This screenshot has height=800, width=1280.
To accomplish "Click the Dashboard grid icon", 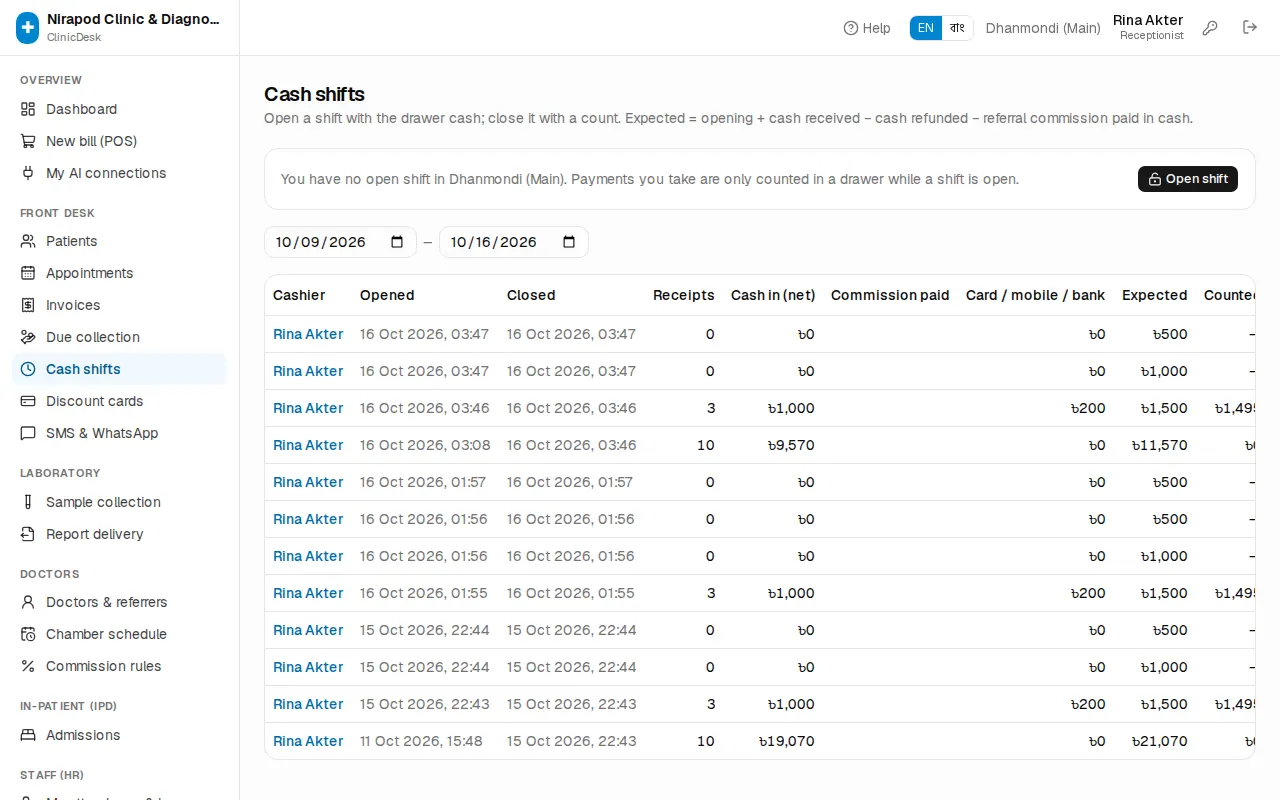I will click(28, 109).
